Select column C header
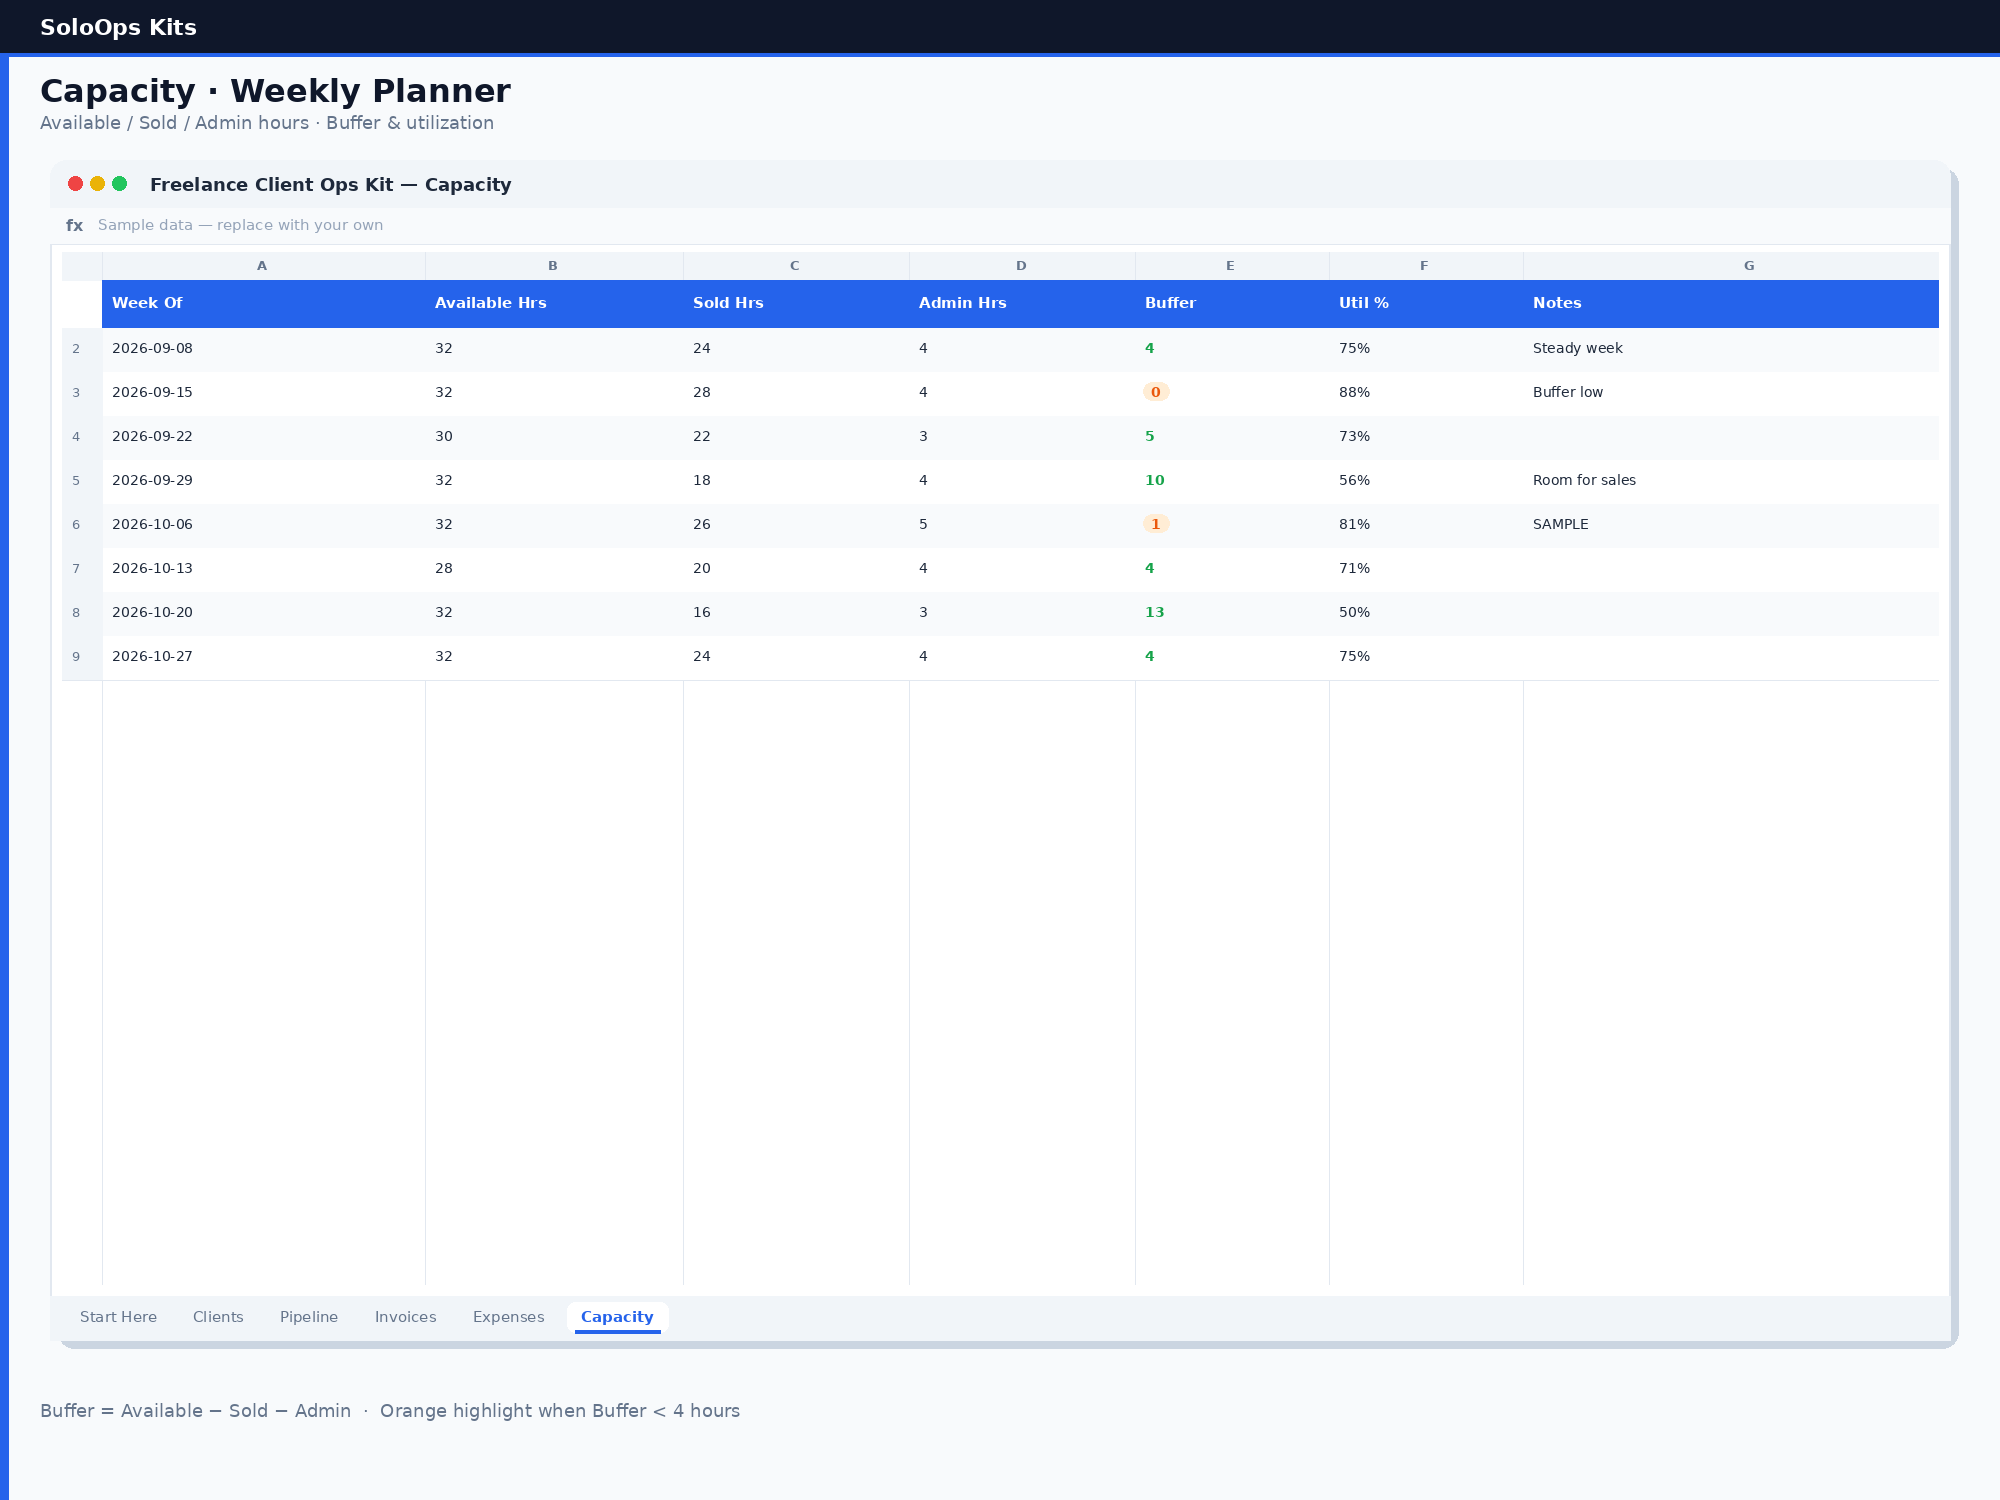 click(796, 266)
